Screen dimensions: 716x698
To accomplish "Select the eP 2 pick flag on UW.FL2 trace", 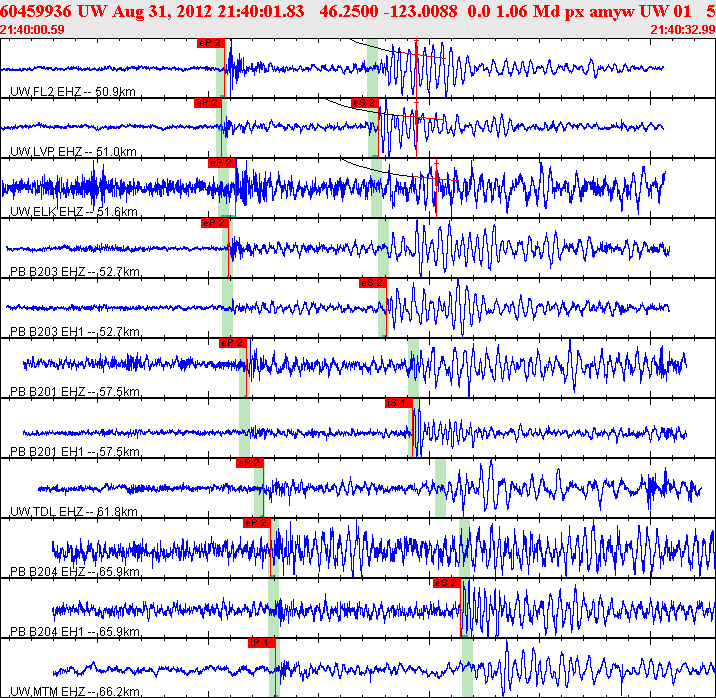I will (x=211, y=43).
